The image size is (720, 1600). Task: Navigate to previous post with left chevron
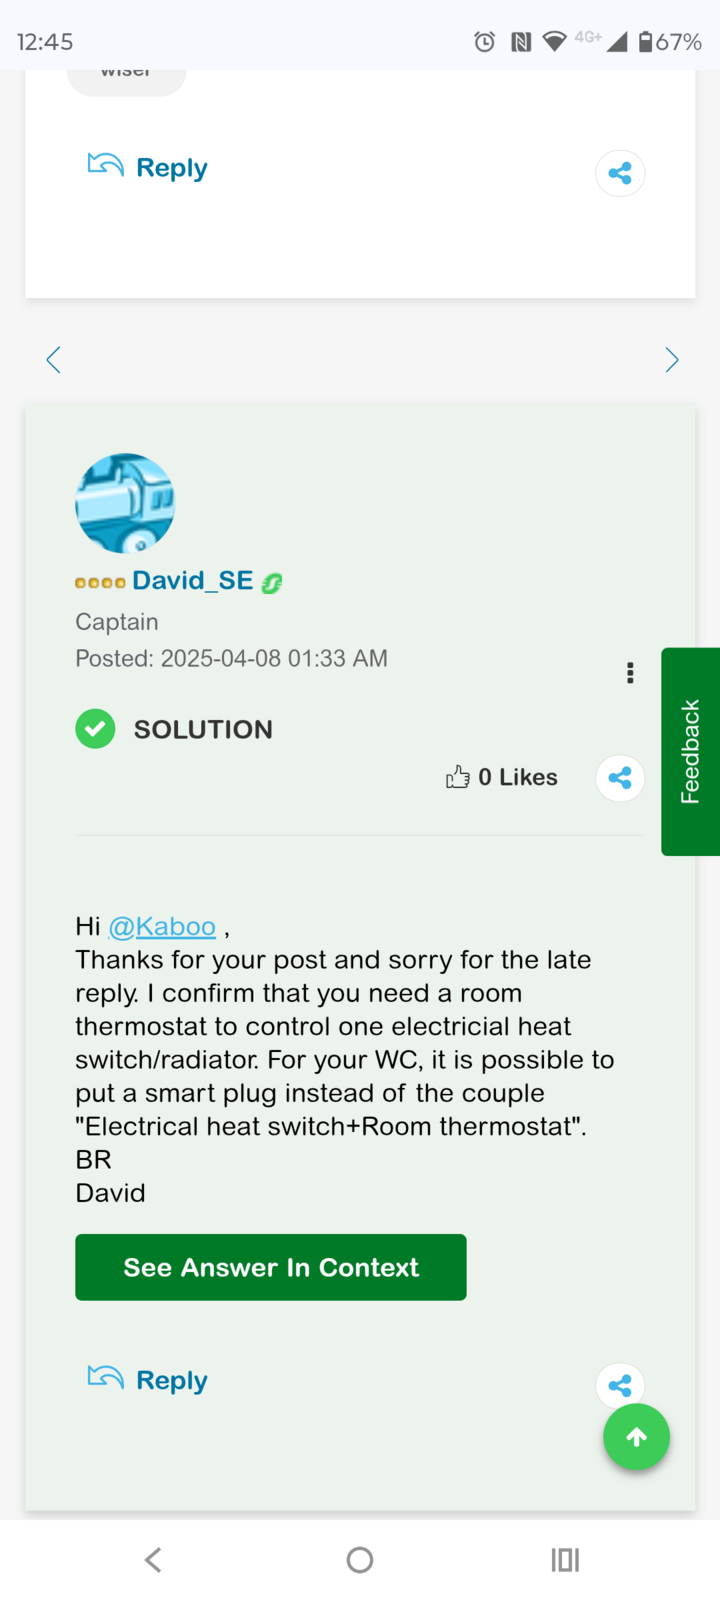53,359
